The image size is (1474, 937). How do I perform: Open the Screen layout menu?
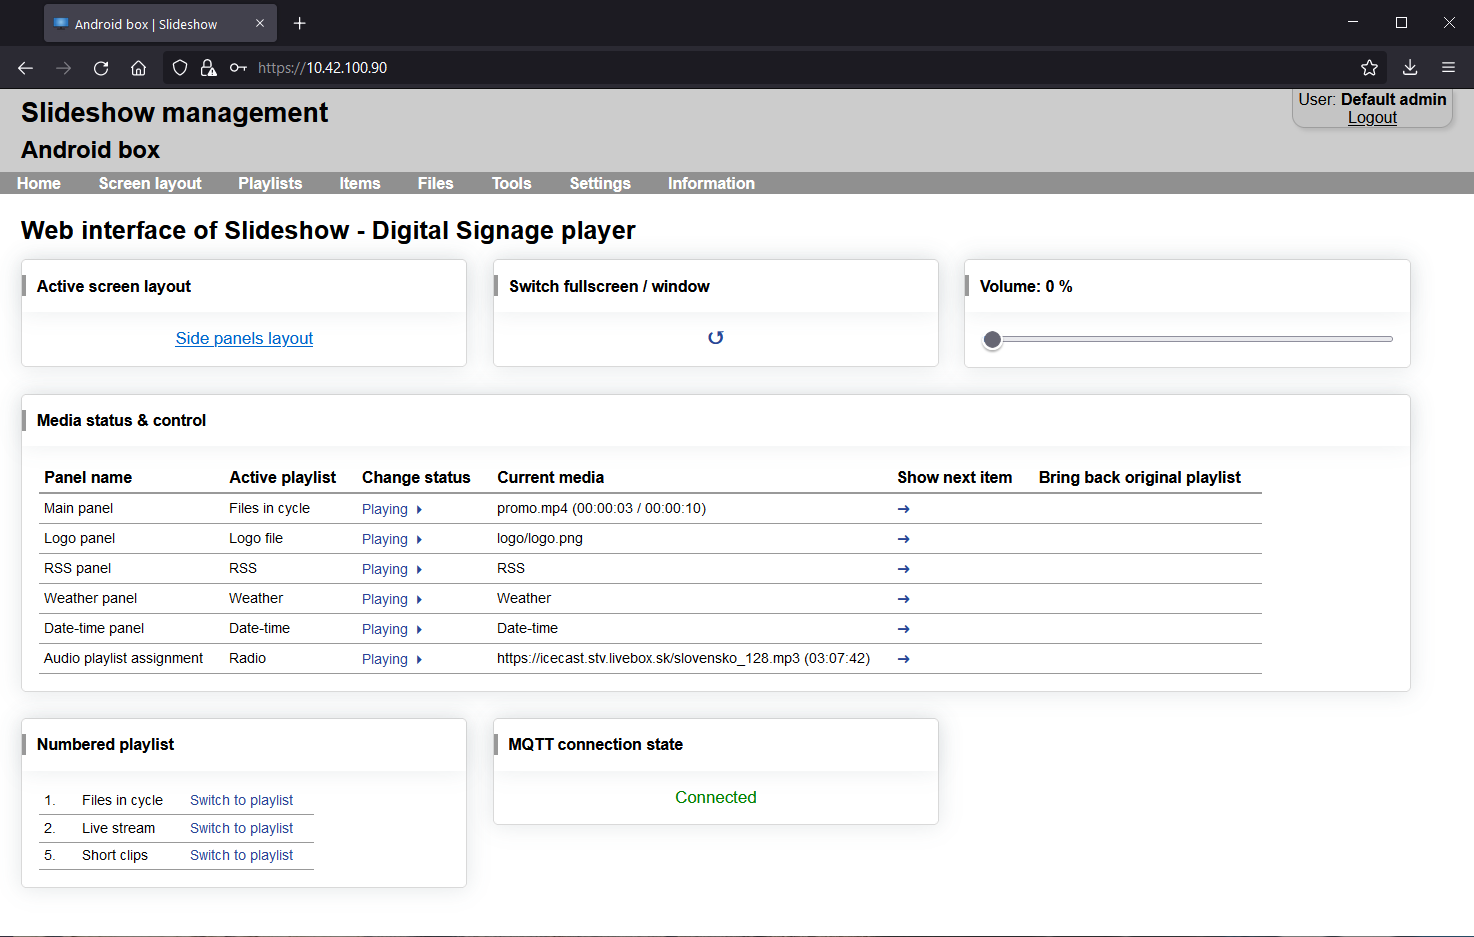pyautogui.click(x=150, y=184)
